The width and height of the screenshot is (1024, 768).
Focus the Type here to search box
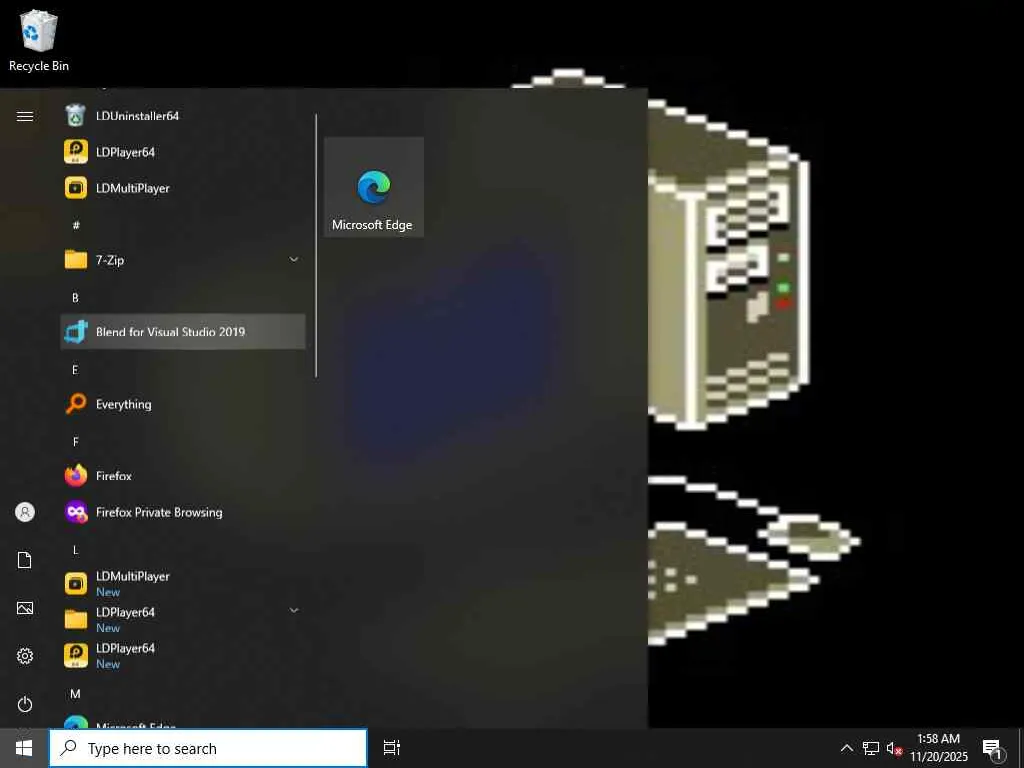[208, 748]
